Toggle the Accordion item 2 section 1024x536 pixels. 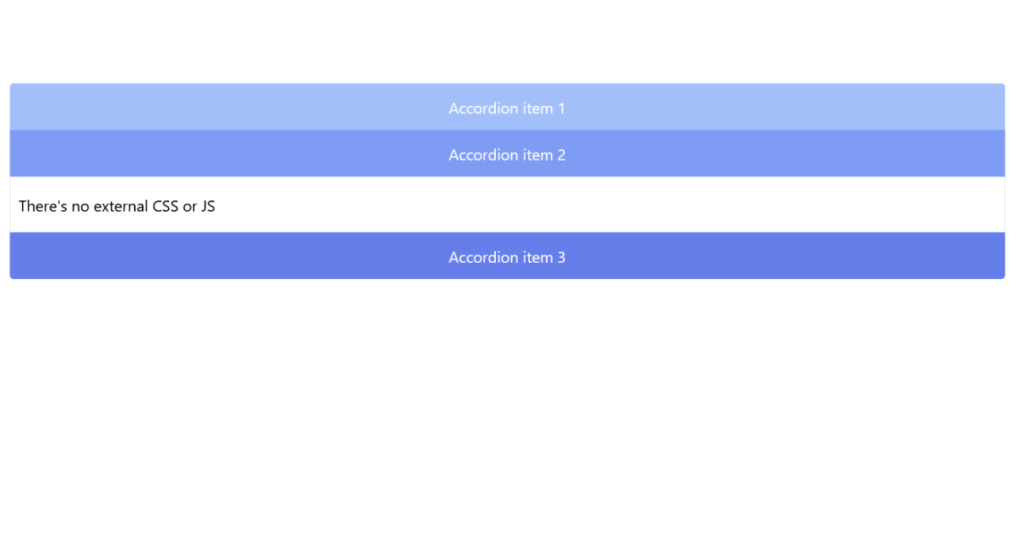click(x=507, y=155)
